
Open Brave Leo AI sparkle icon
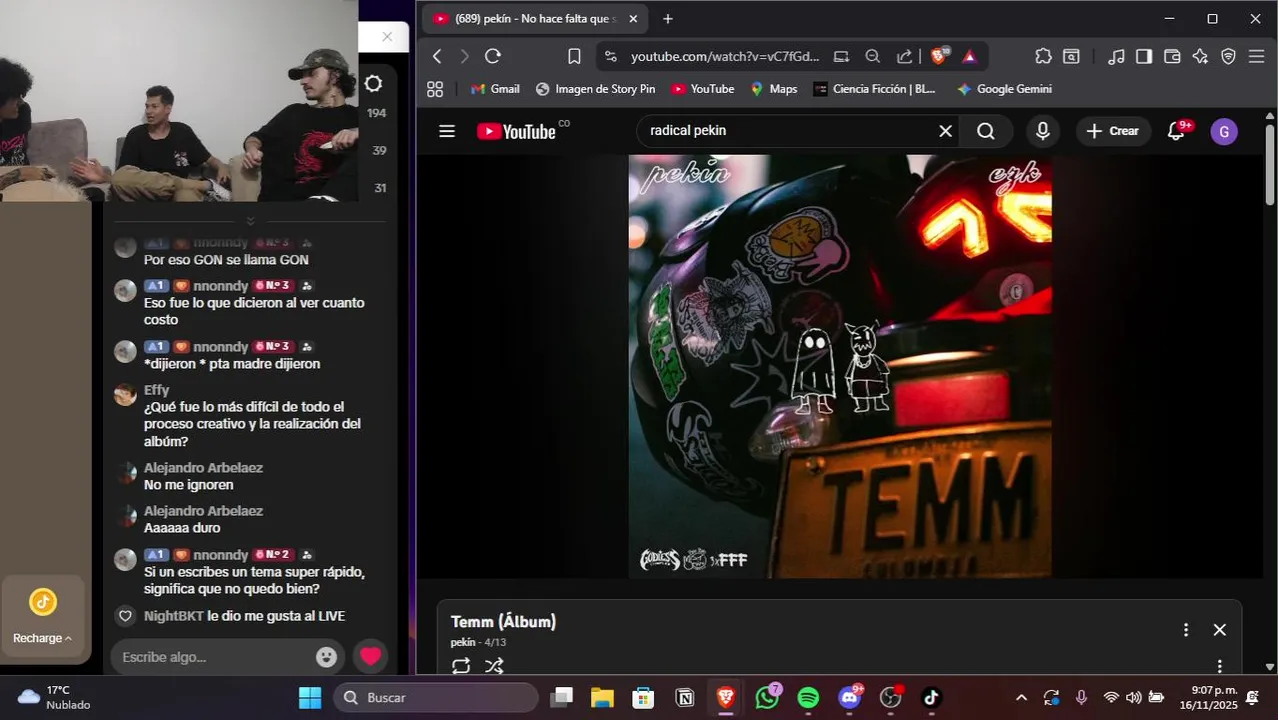[x=1201, y=57]
